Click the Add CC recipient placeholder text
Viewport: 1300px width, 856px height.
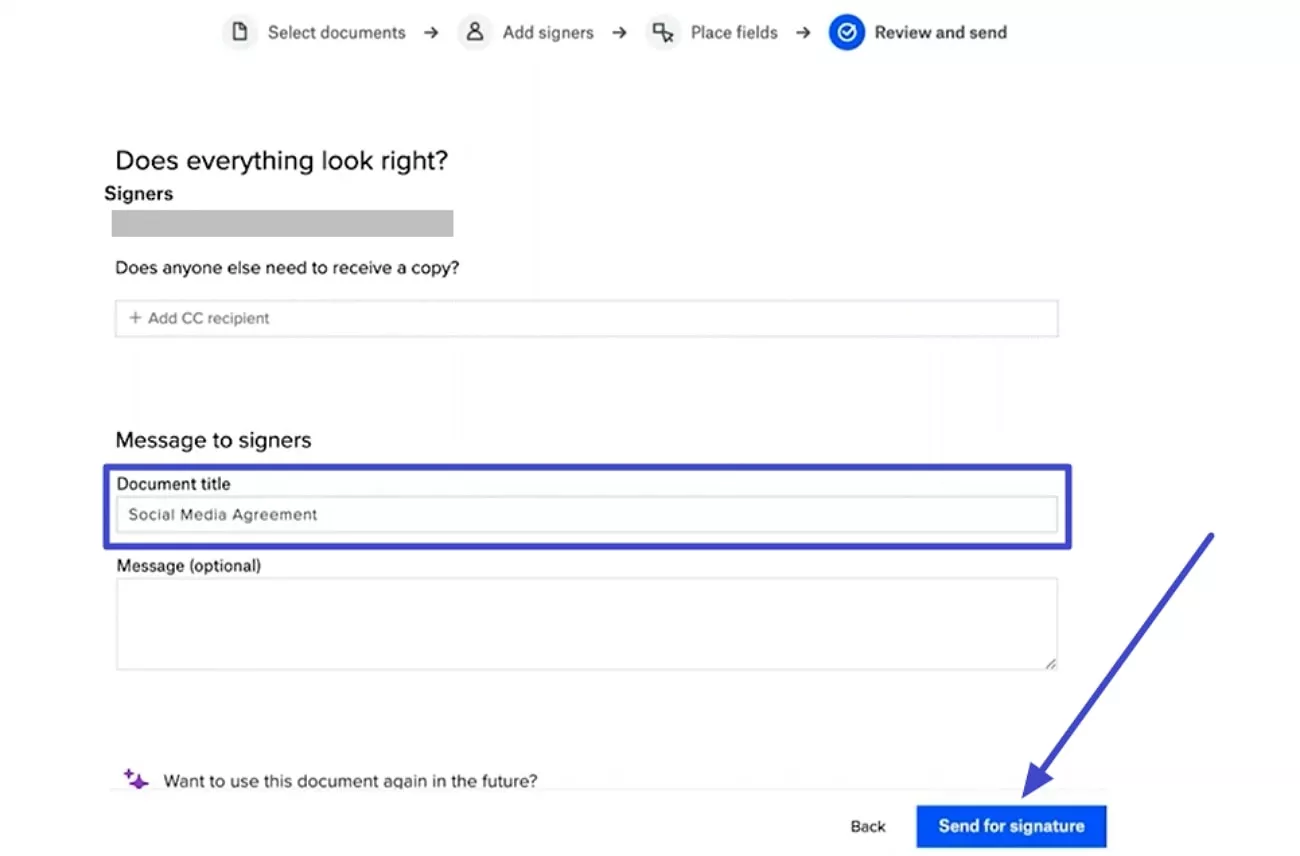(x=209, y=318)
